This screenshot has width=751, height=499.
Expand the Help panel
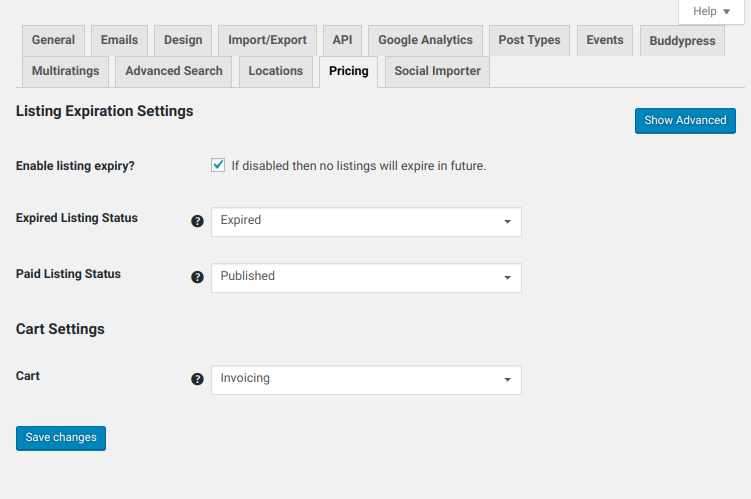pos(711,11)
